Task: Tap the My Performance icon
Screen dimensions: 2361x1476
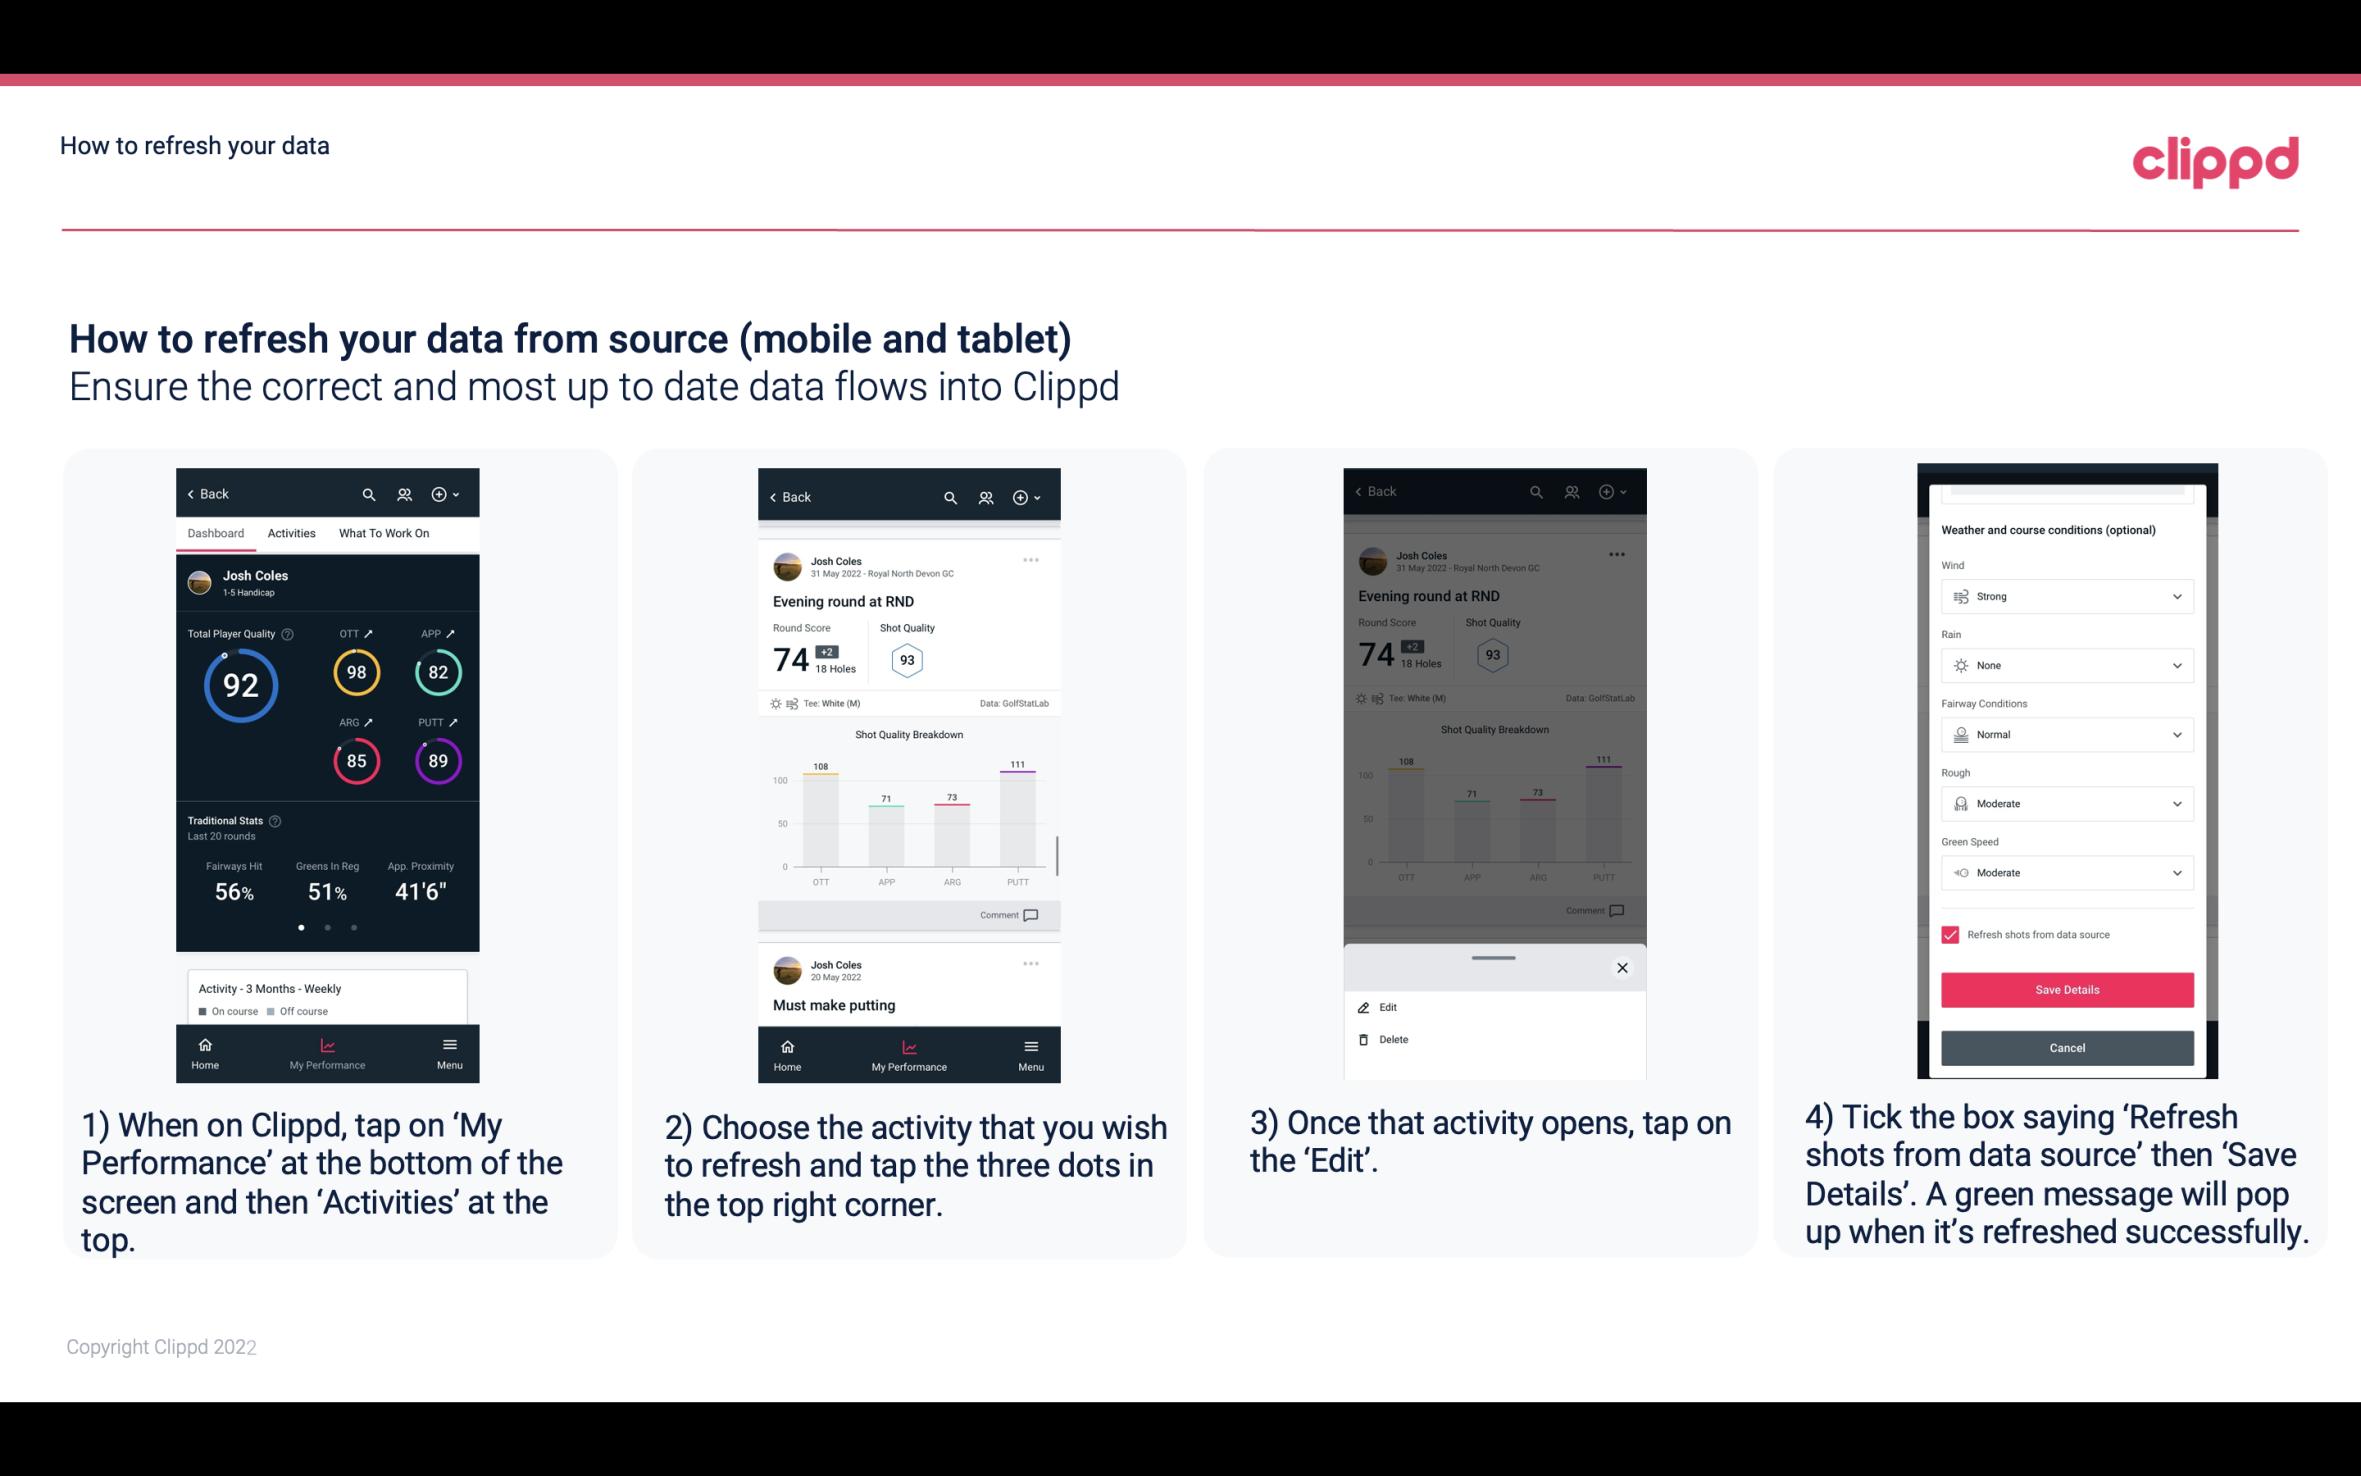Action: 325,1049
